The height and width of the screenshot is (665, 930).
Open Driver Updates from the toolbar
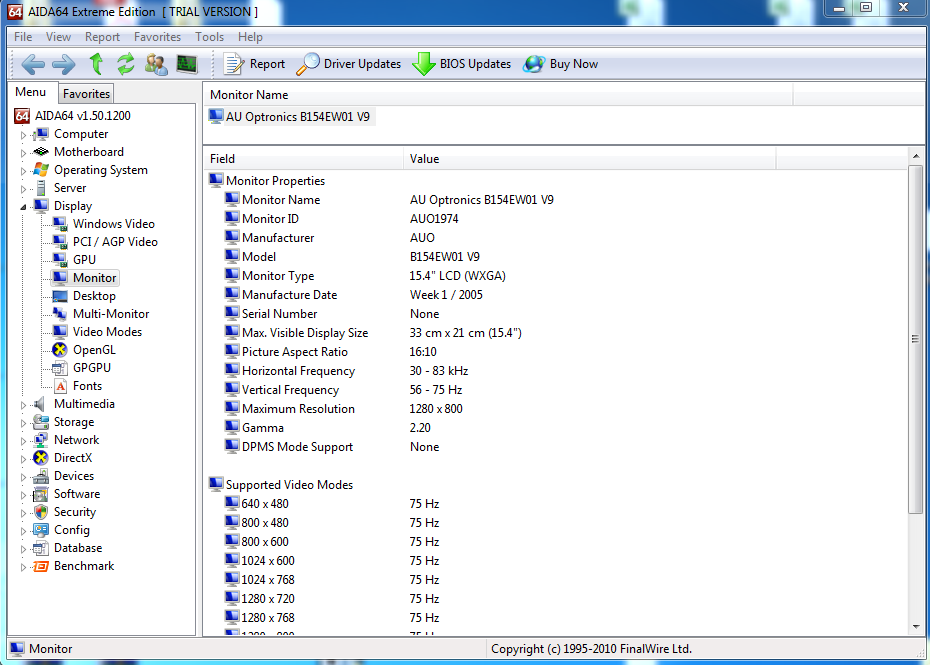349,64
